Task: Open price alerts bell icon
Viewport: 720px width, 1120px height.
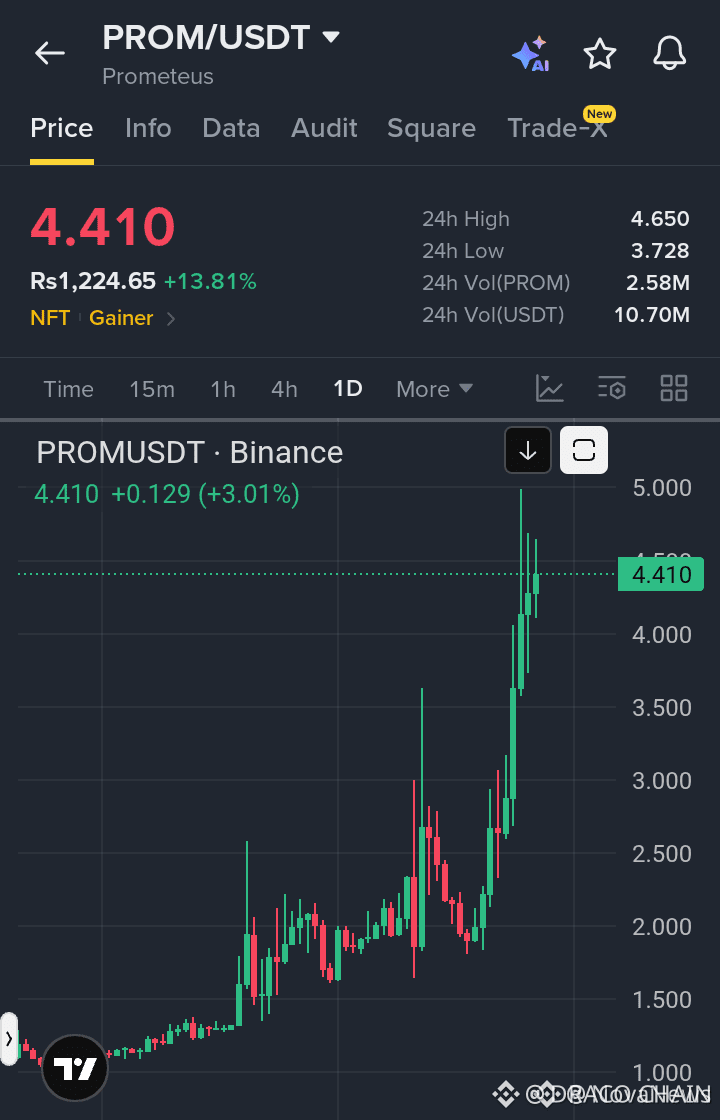Action: (669, 54)
